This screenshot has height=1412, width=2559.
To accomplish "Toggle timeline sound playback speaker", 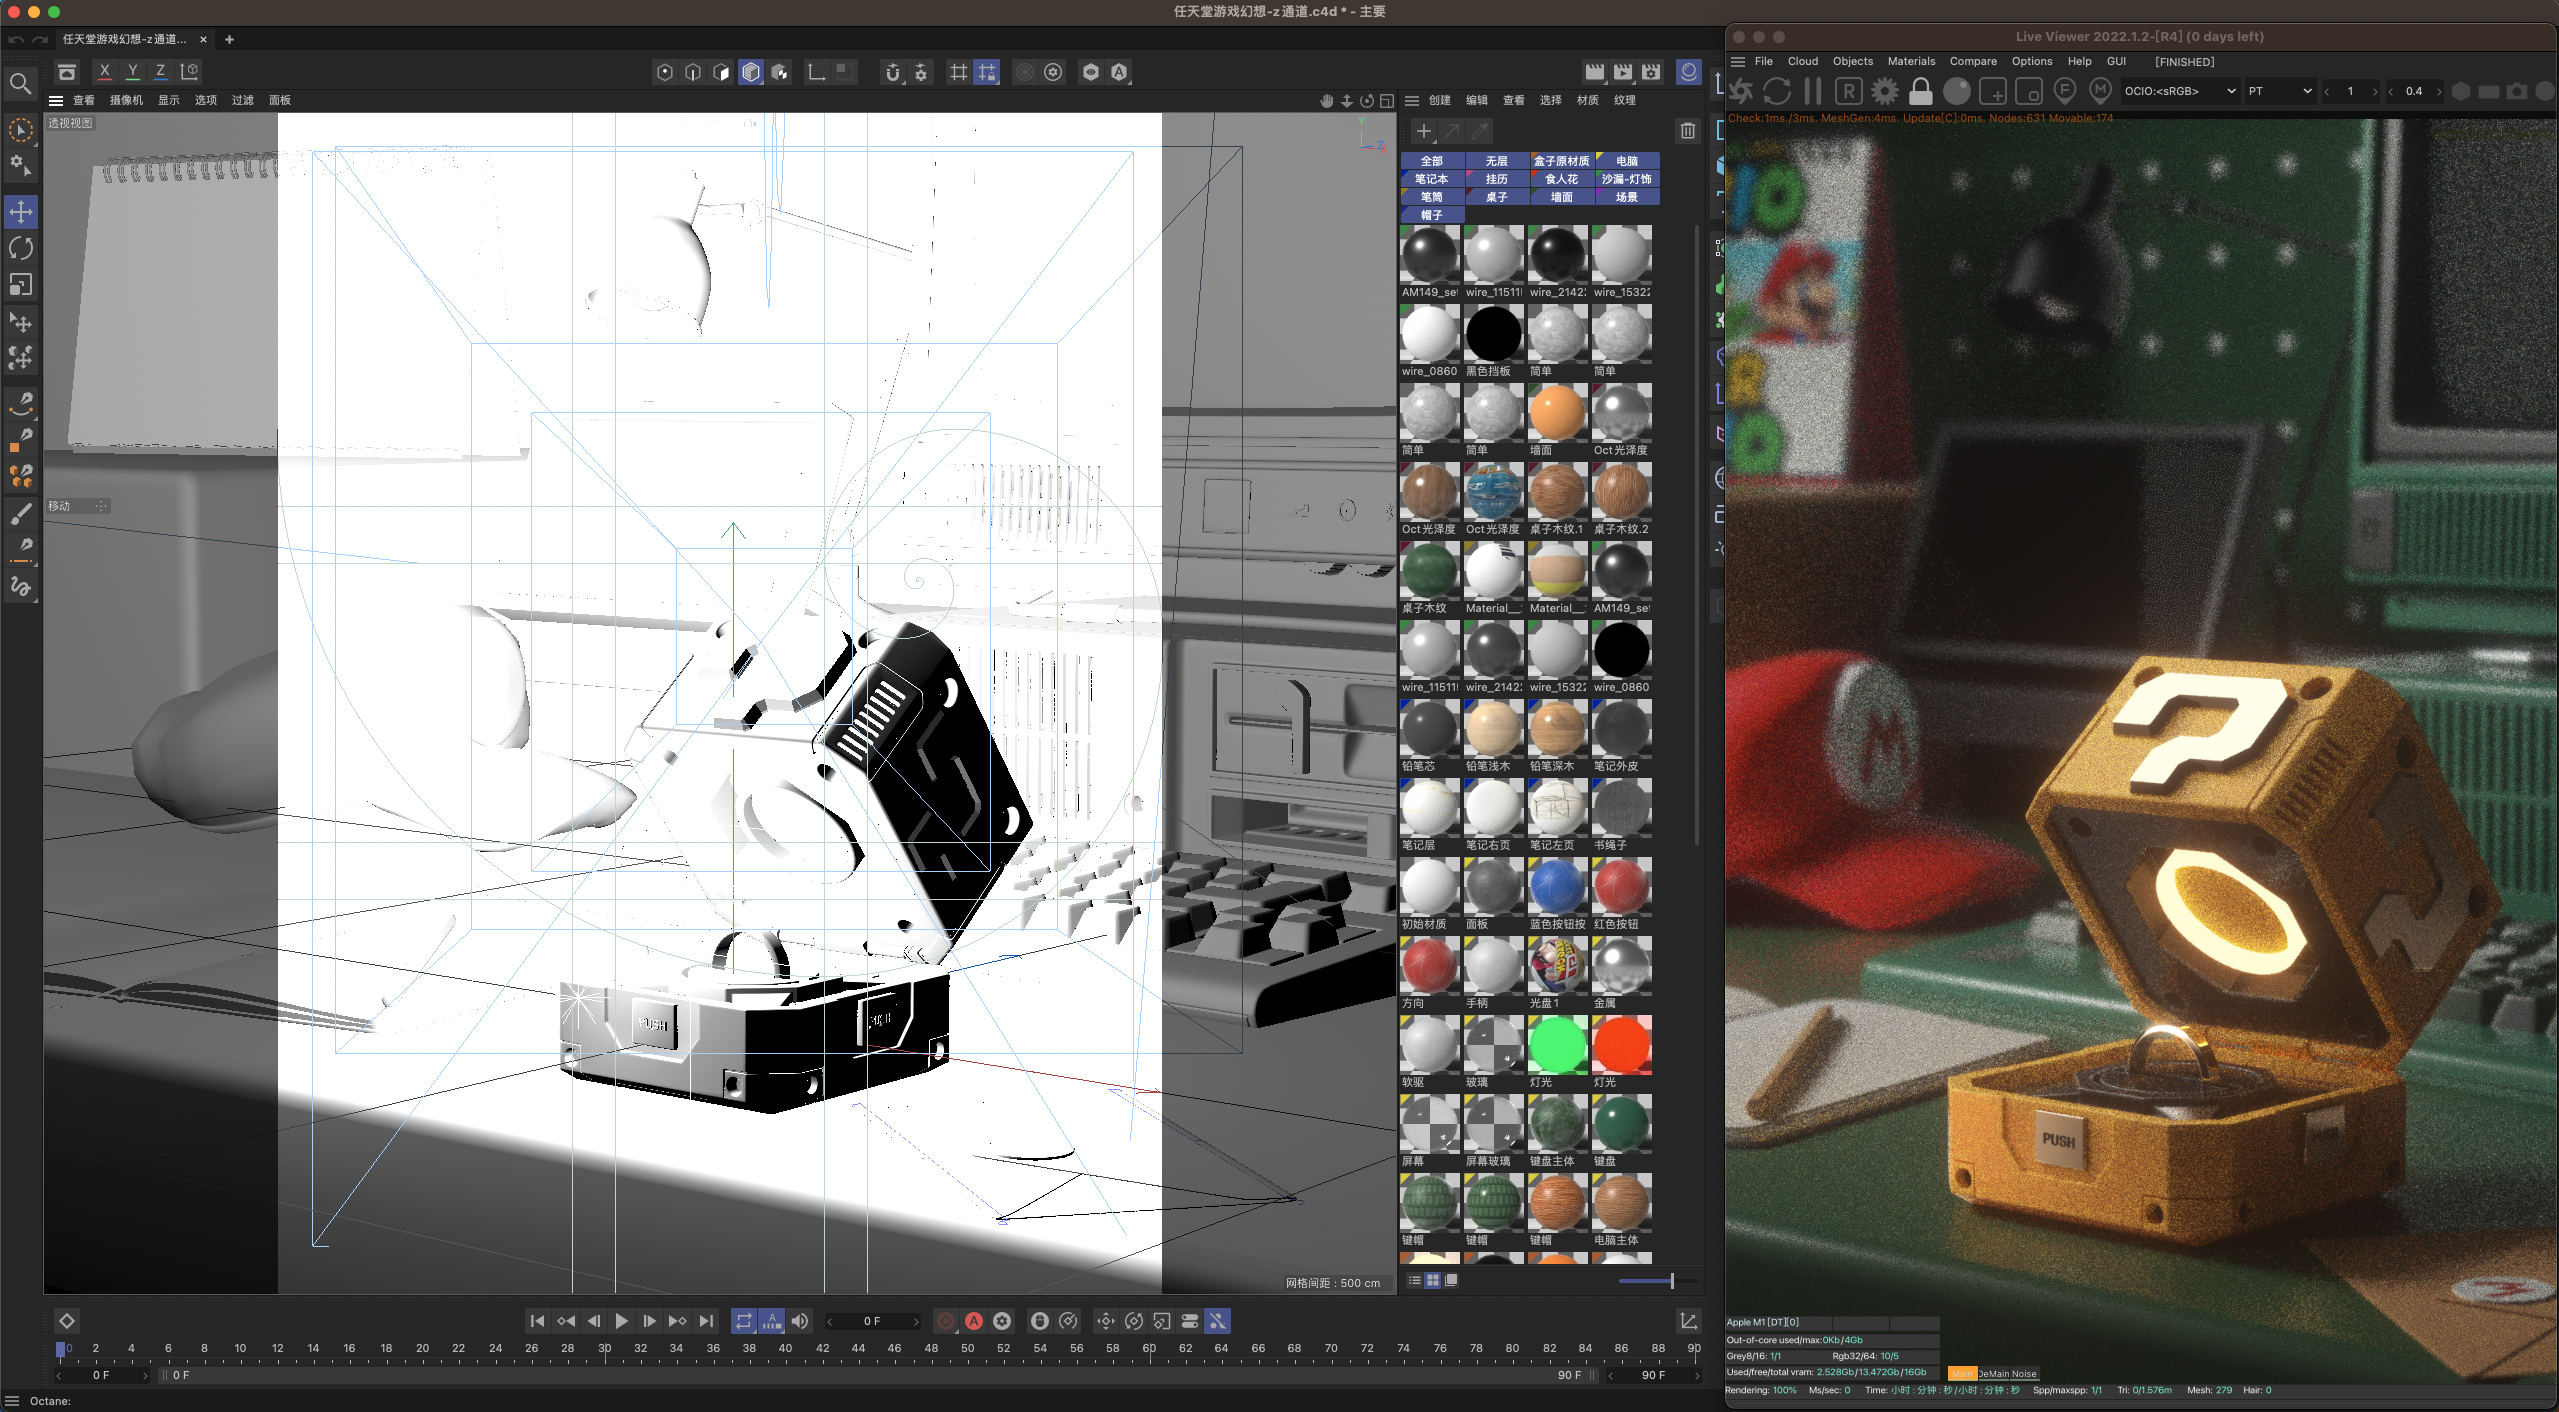I will [800, 1321].
